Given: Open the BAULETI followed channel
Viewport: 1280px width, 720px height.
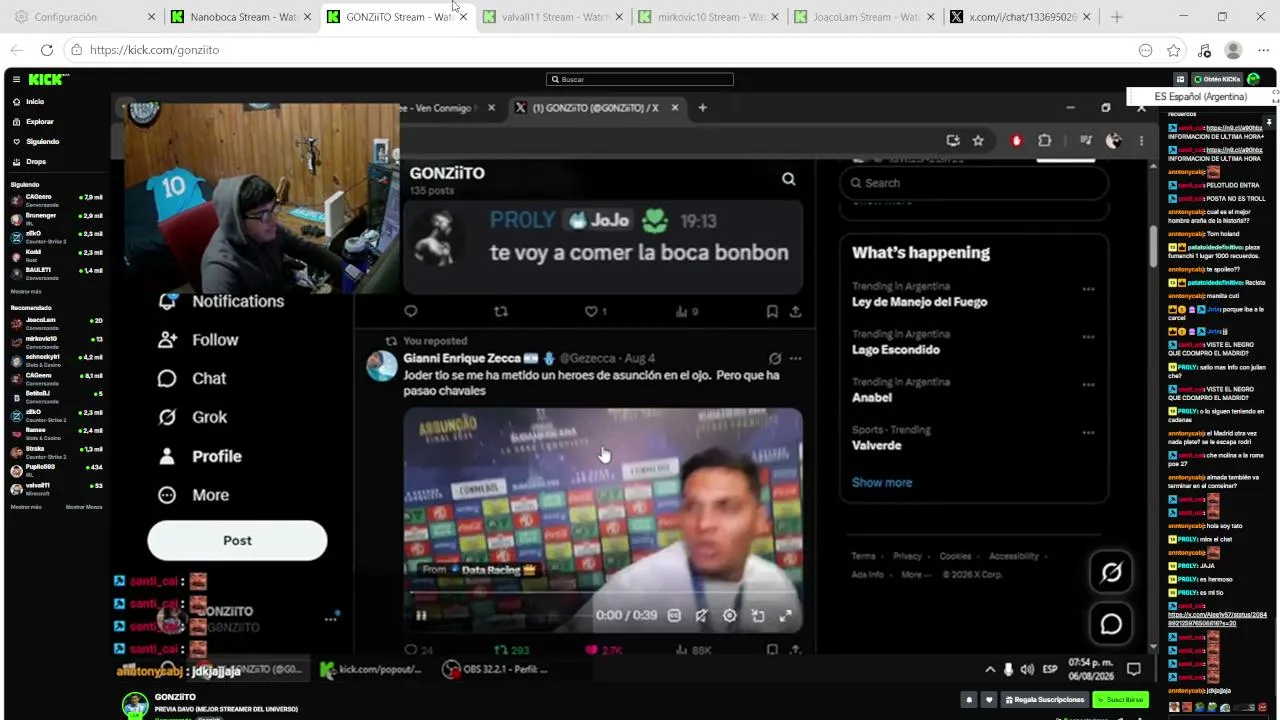Looking at the screenshot, I should [x=56, y=272].
